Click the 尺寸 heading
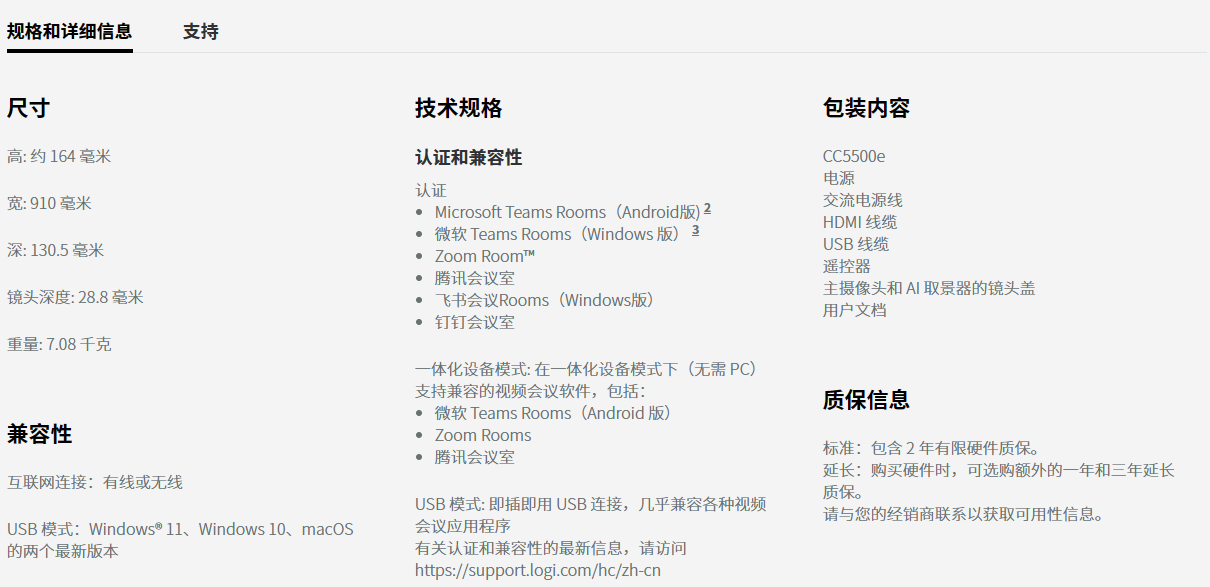The image size is (1210, 587). [28, 108]
